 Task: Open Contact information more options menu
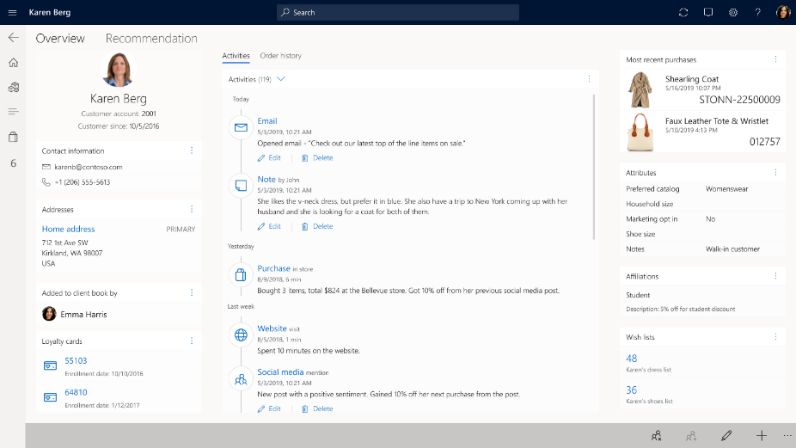[191, 150]
